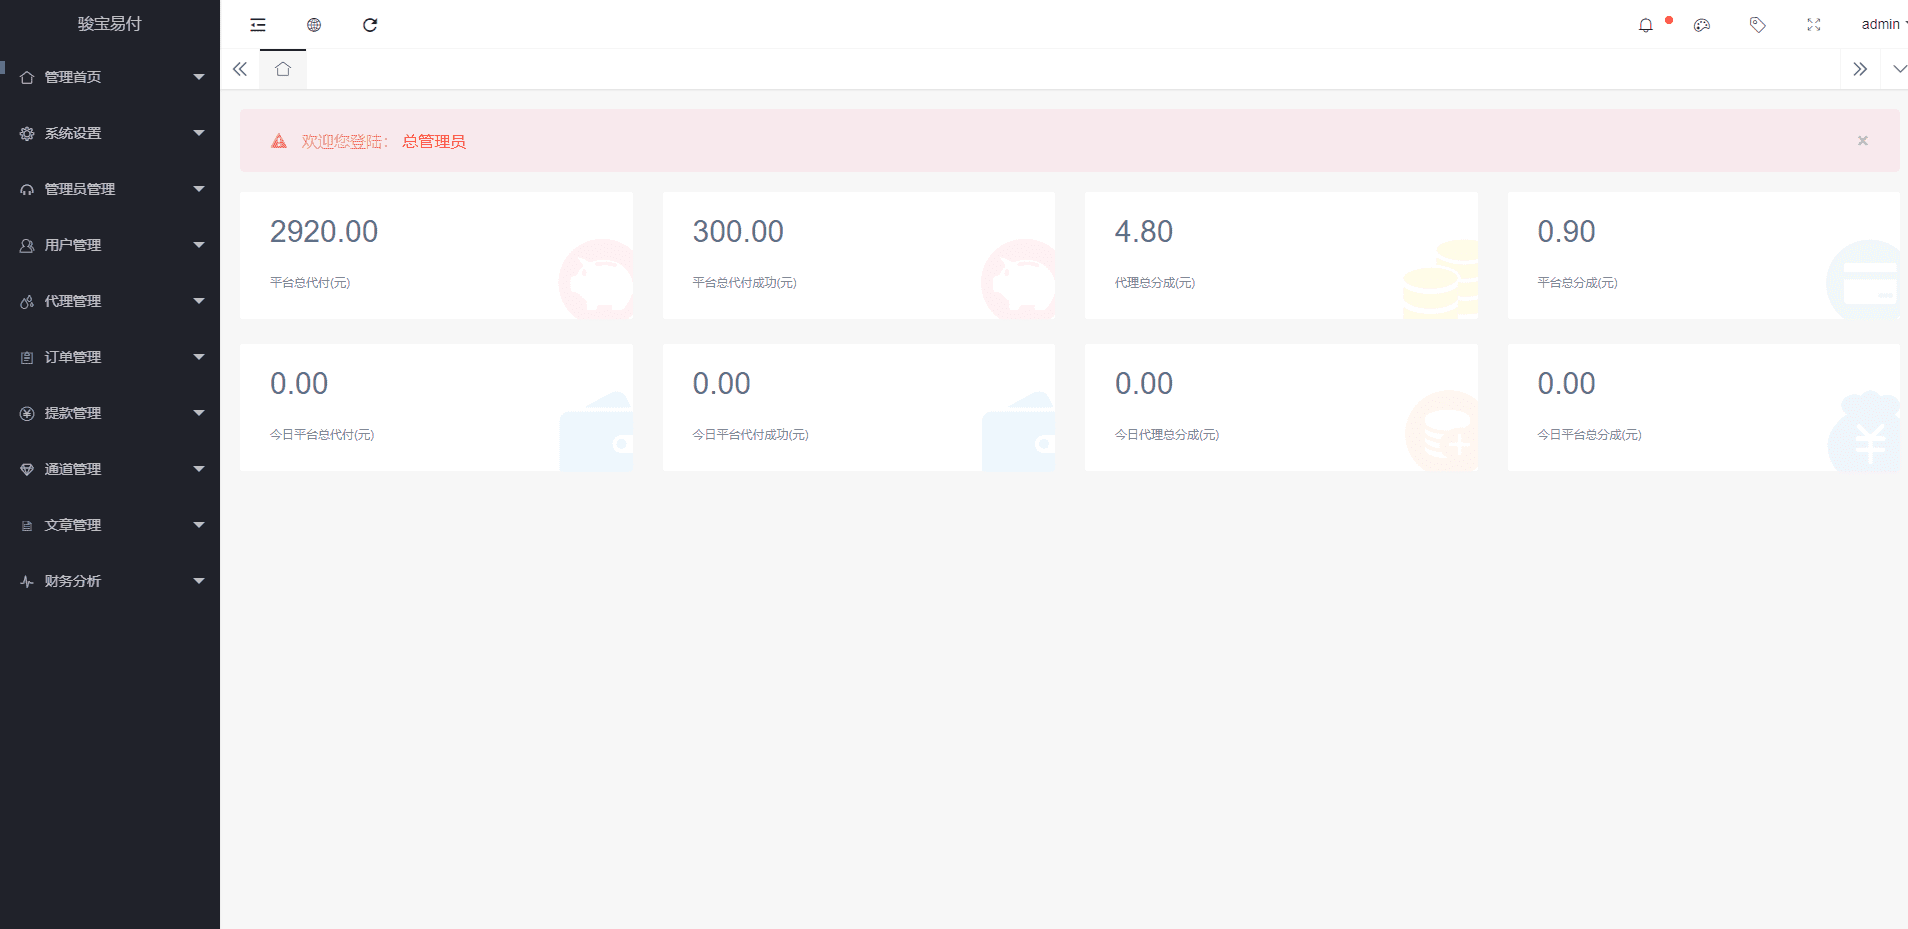Expand the 订单管理 sidebar menu

[x=110, y=357]
